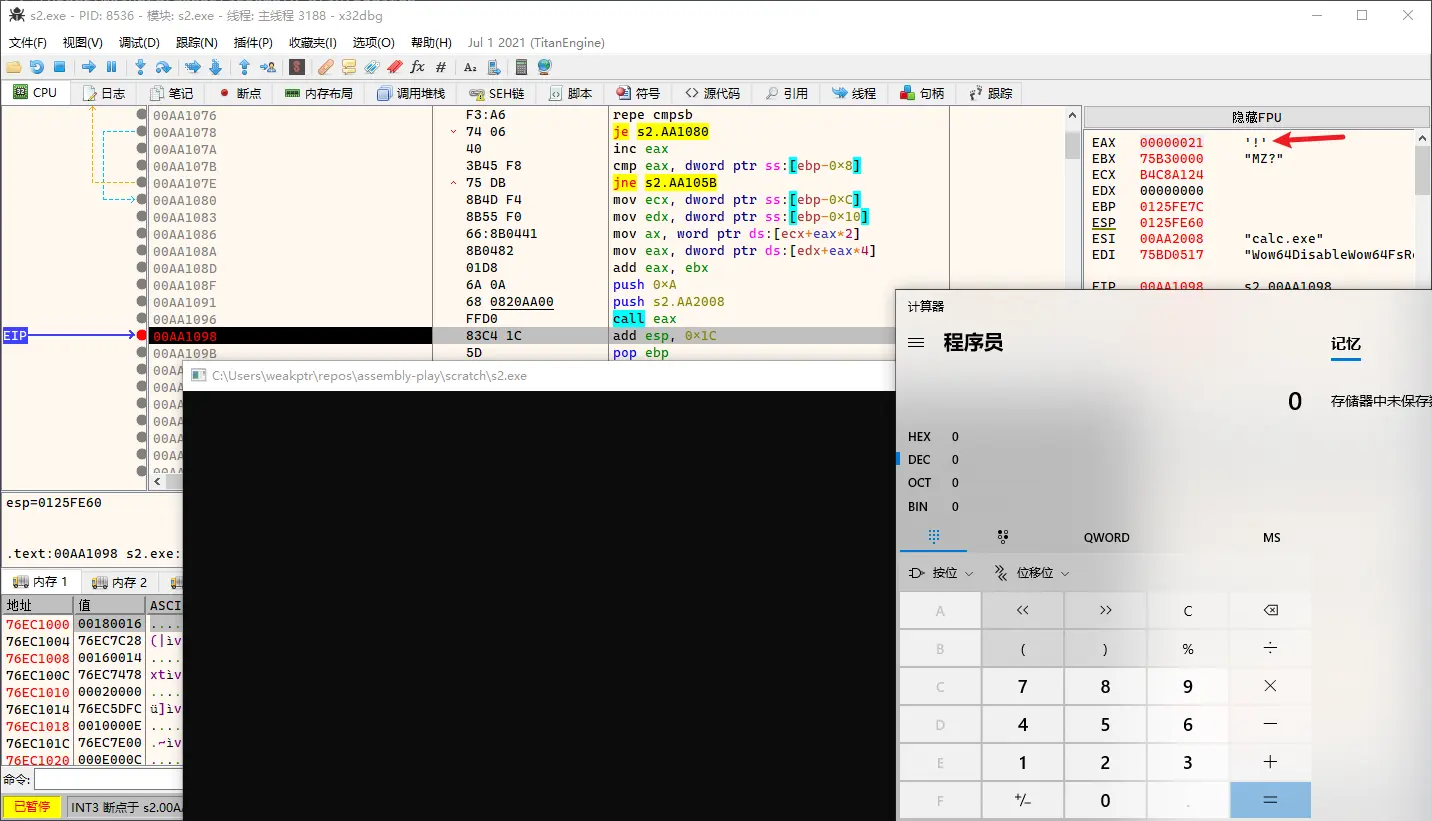Step into with the down-arrow icon
The width and height of the screenshot is (1432, 821).
(140, 67)
